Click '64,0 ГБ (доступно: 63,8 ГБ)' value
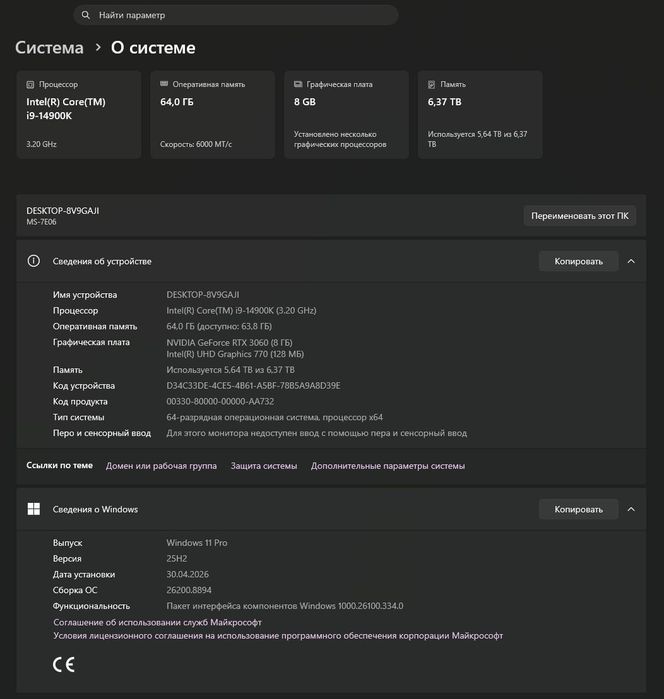Image resolution: width=664 pixels, height=699 pixels. click(x=219, y=326)
